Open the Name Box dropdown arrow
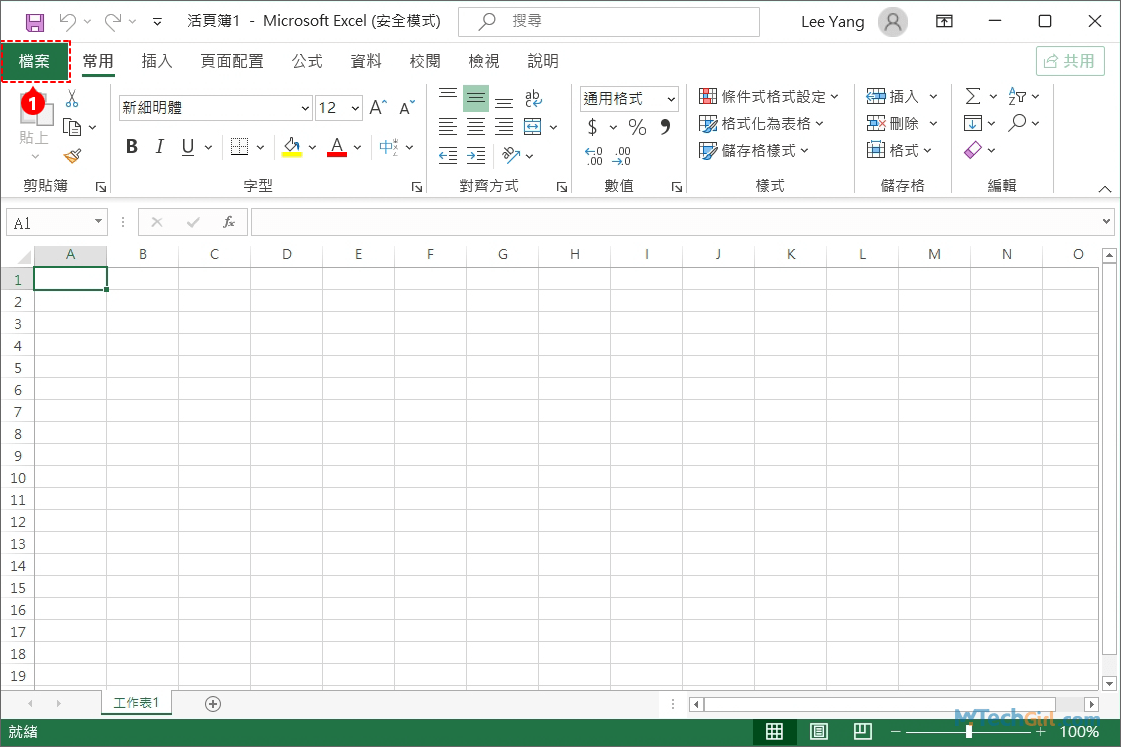 98,222
